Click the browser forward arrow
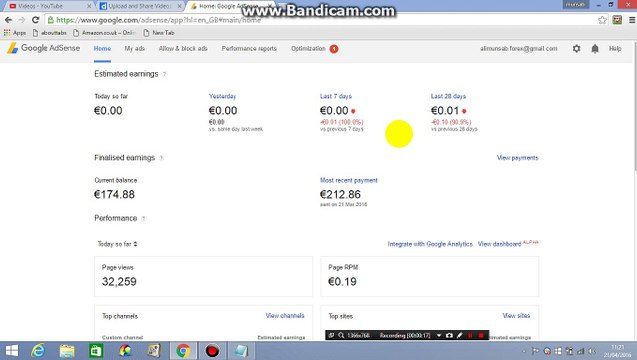 pos(22,20)
